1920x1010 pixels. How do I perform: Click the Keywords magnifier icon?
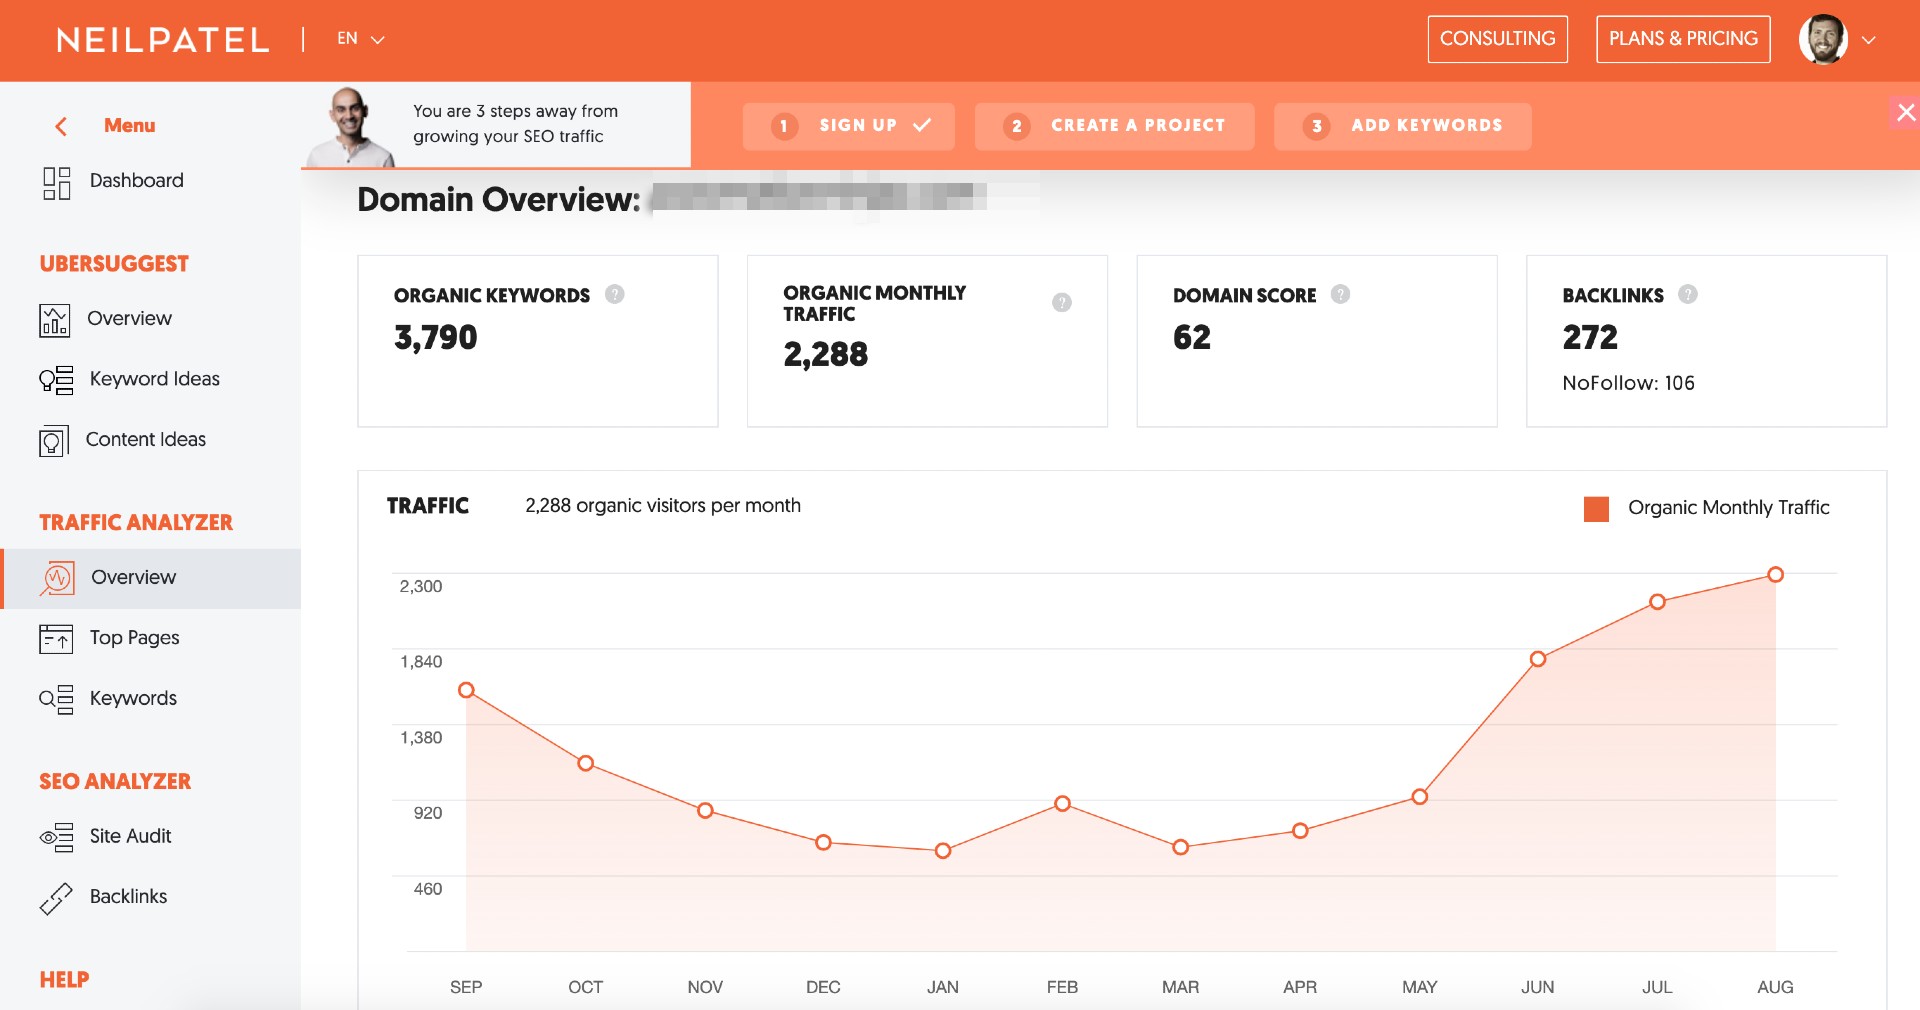tap(56, 699)
